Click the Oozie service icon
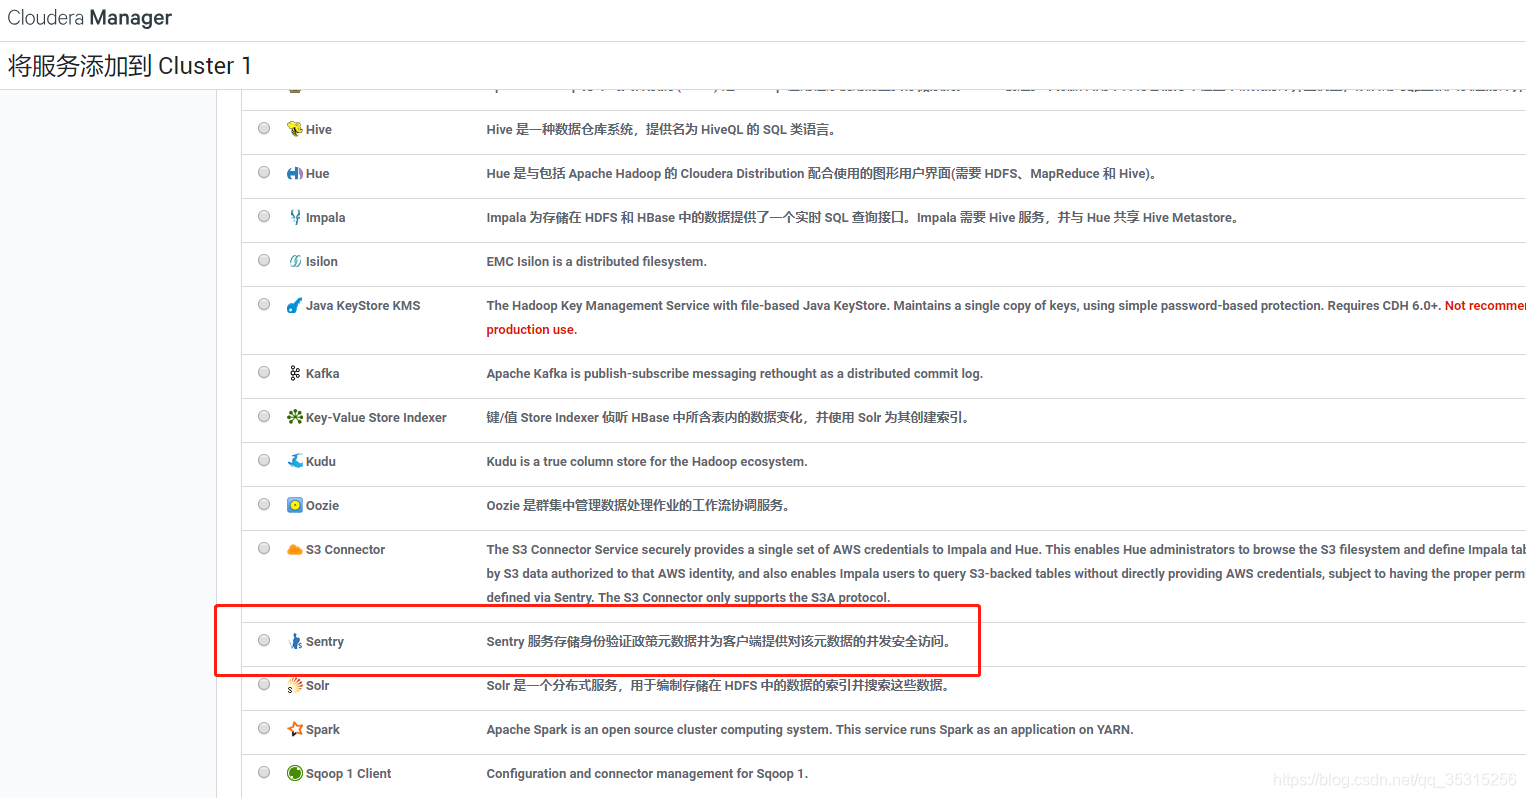 [295, 505]
